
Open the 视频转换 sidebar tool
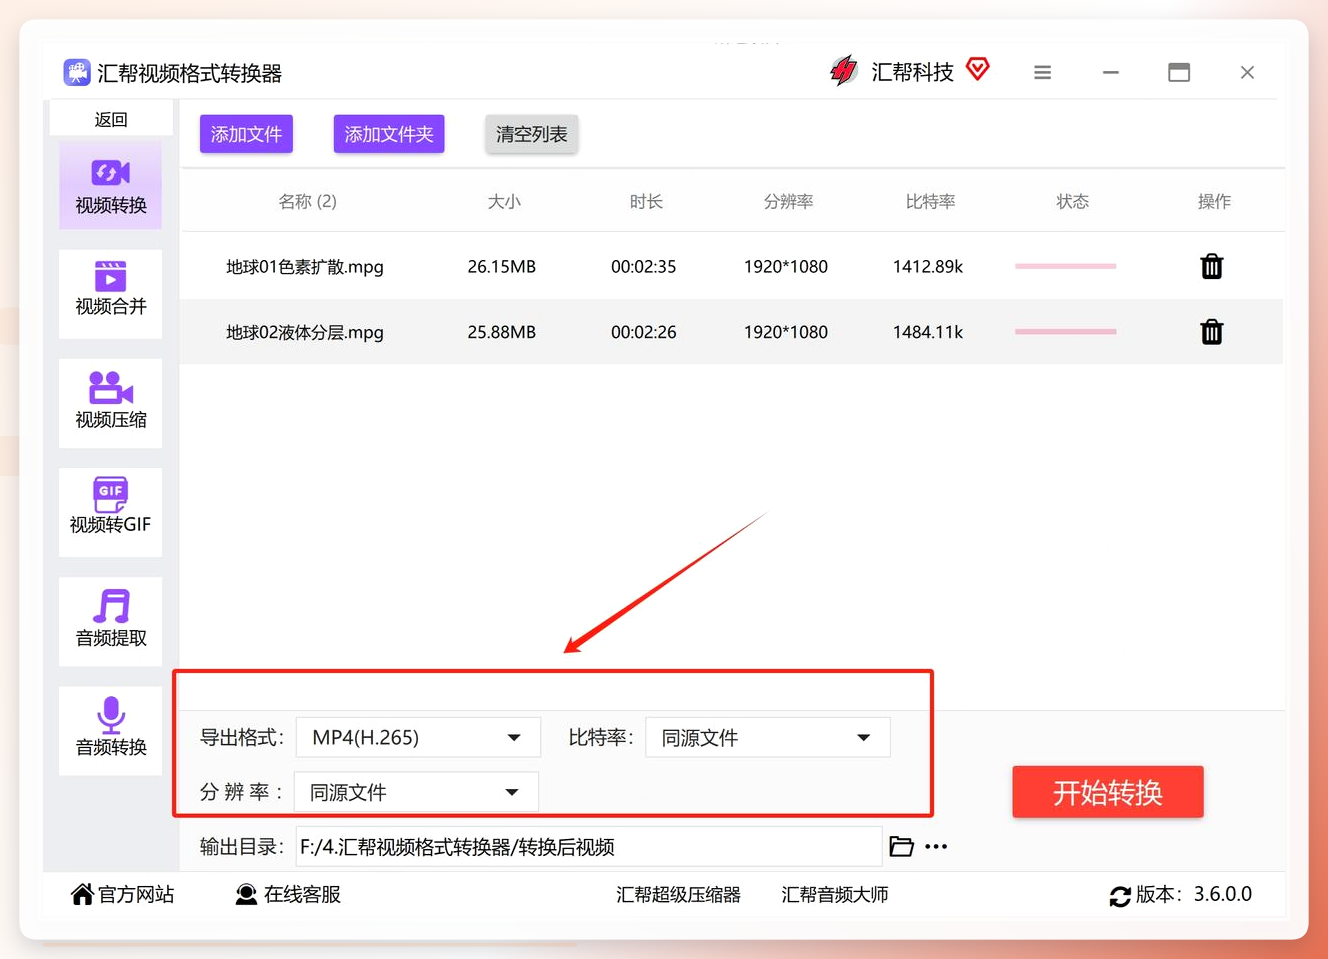(x=111, y=186)
